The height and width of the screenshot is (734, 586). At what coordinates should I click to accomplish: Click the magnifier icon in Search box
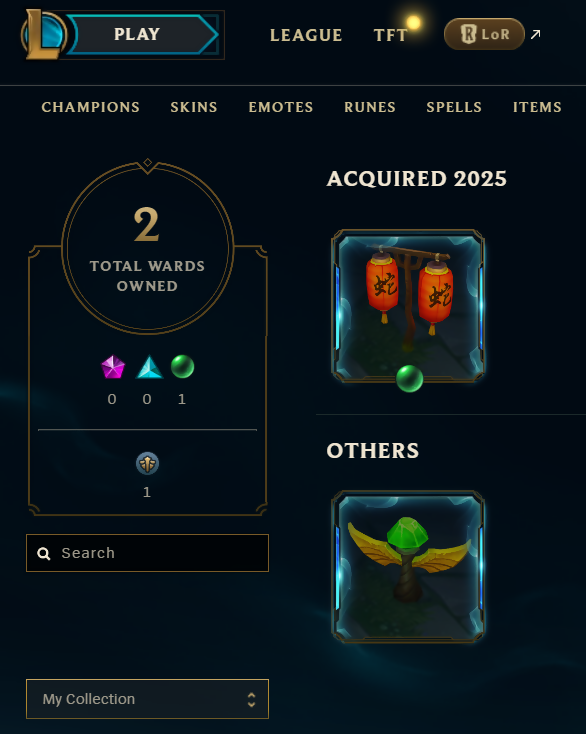(44, 554)
